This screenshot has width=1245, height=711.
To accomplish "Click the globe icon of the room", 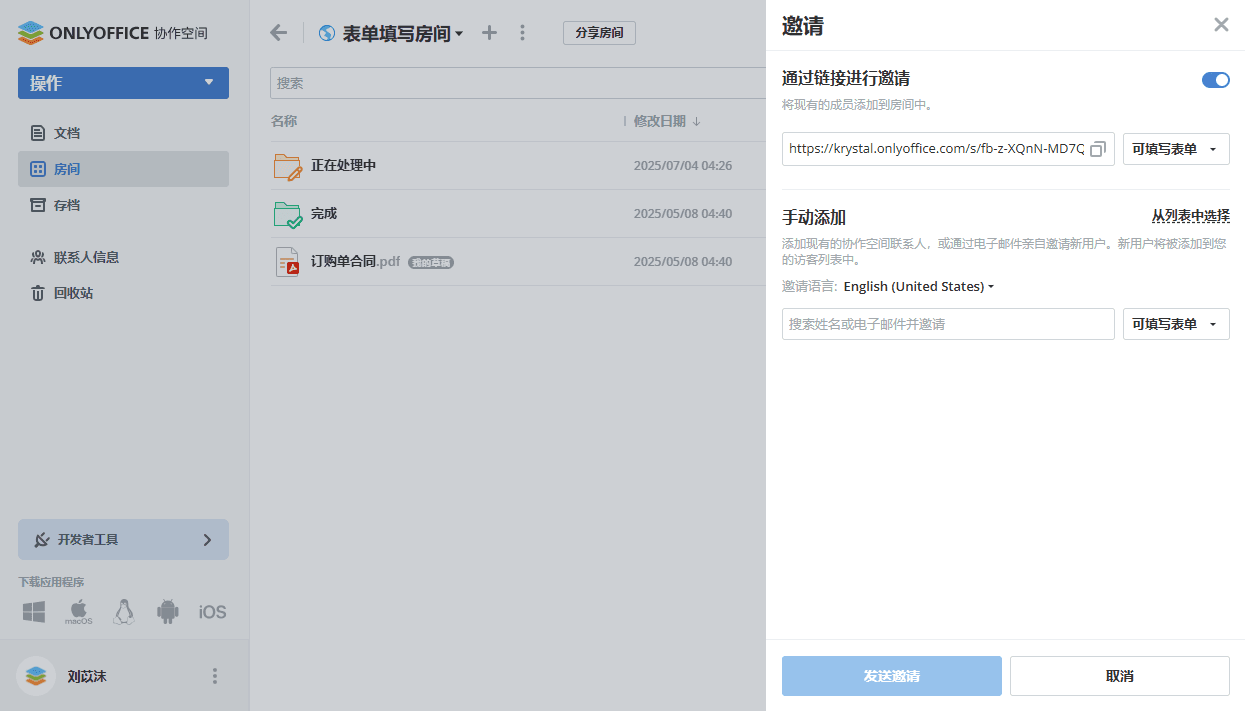I will pyautogui.click(x=326, y=33).
